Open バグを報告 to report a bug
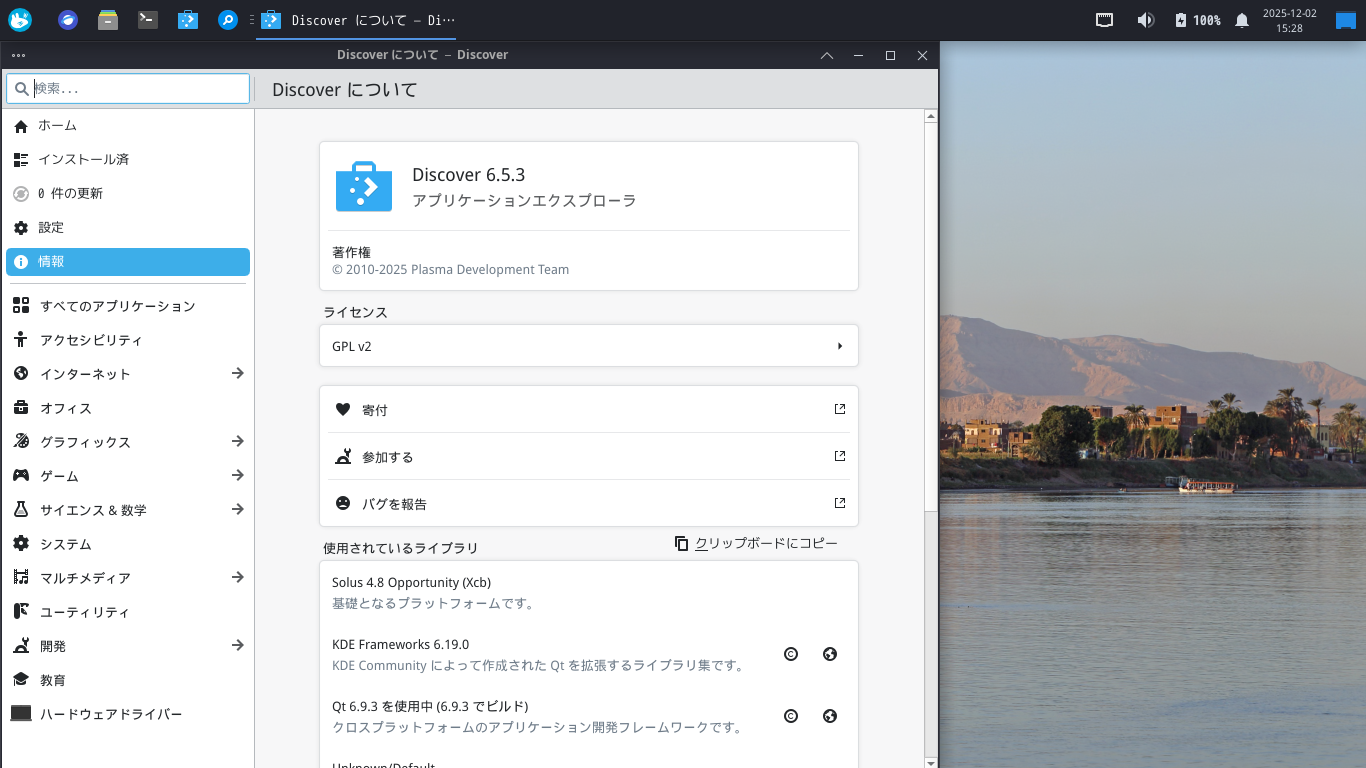The image size is (1366, 768). coord(393,503)
